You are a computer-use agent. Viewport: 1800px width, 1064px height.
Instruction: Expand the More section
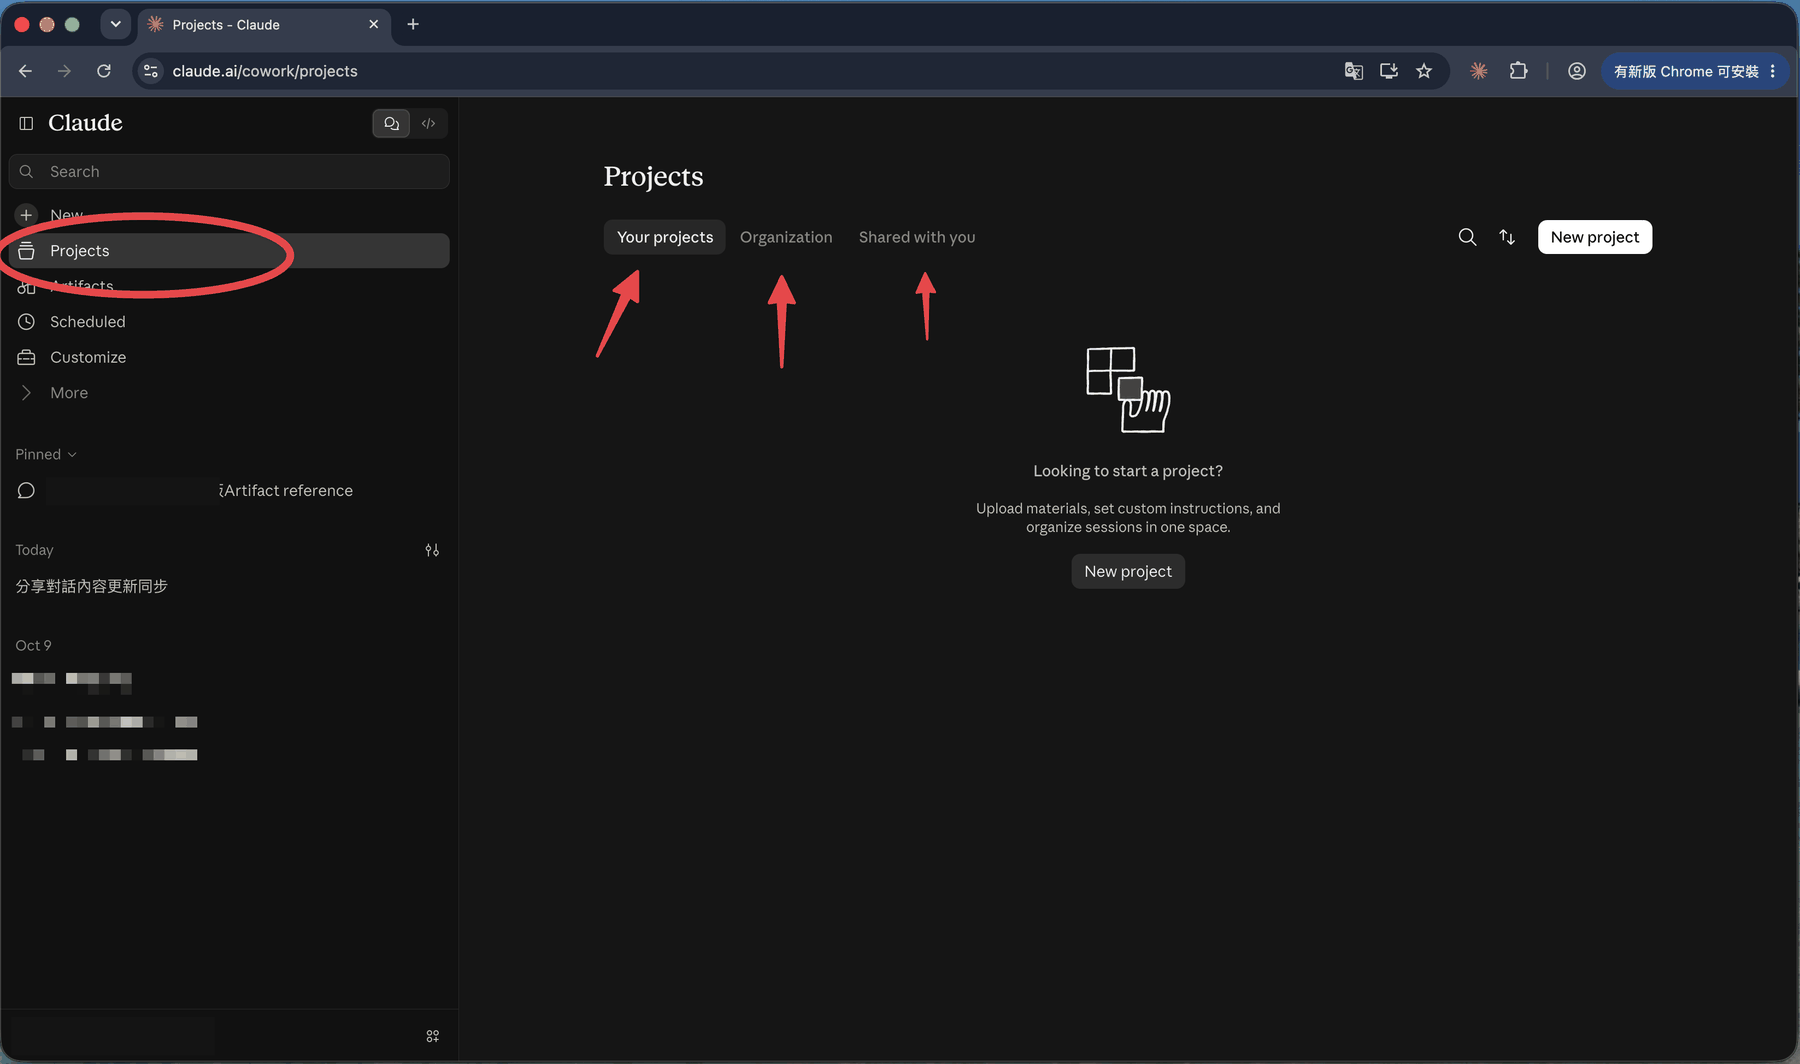(229, 393)
